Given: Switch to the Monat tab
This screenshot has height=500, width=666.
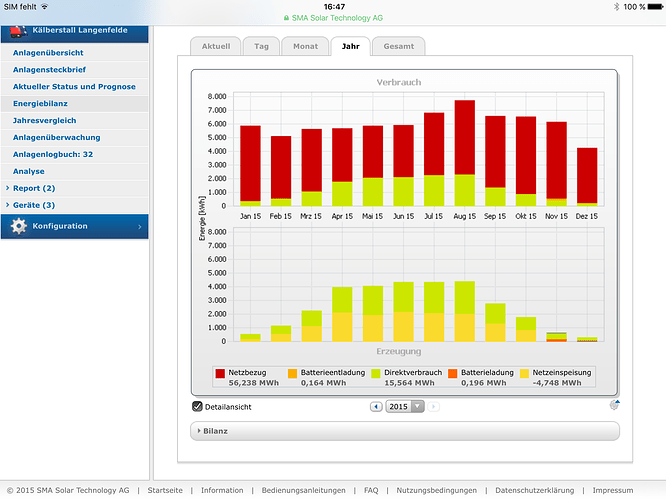Looking at the screenshot, I should 305,46.
